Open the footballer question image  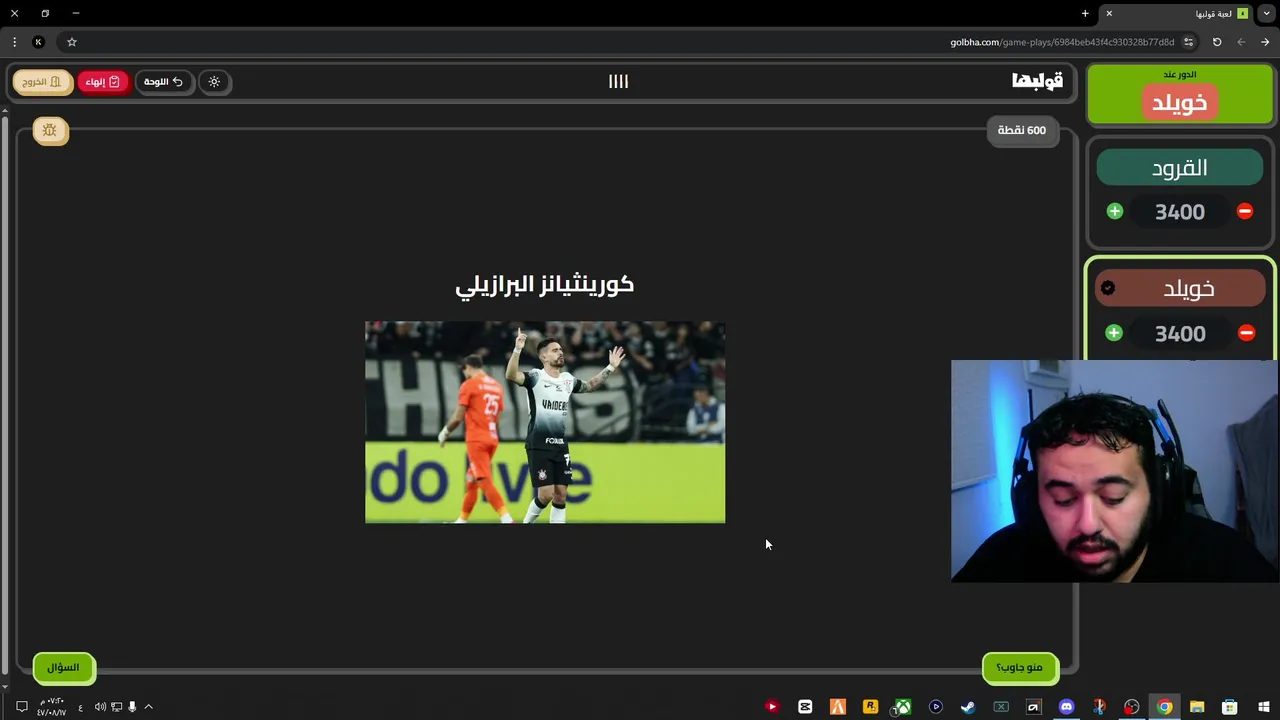click(545, 422)
